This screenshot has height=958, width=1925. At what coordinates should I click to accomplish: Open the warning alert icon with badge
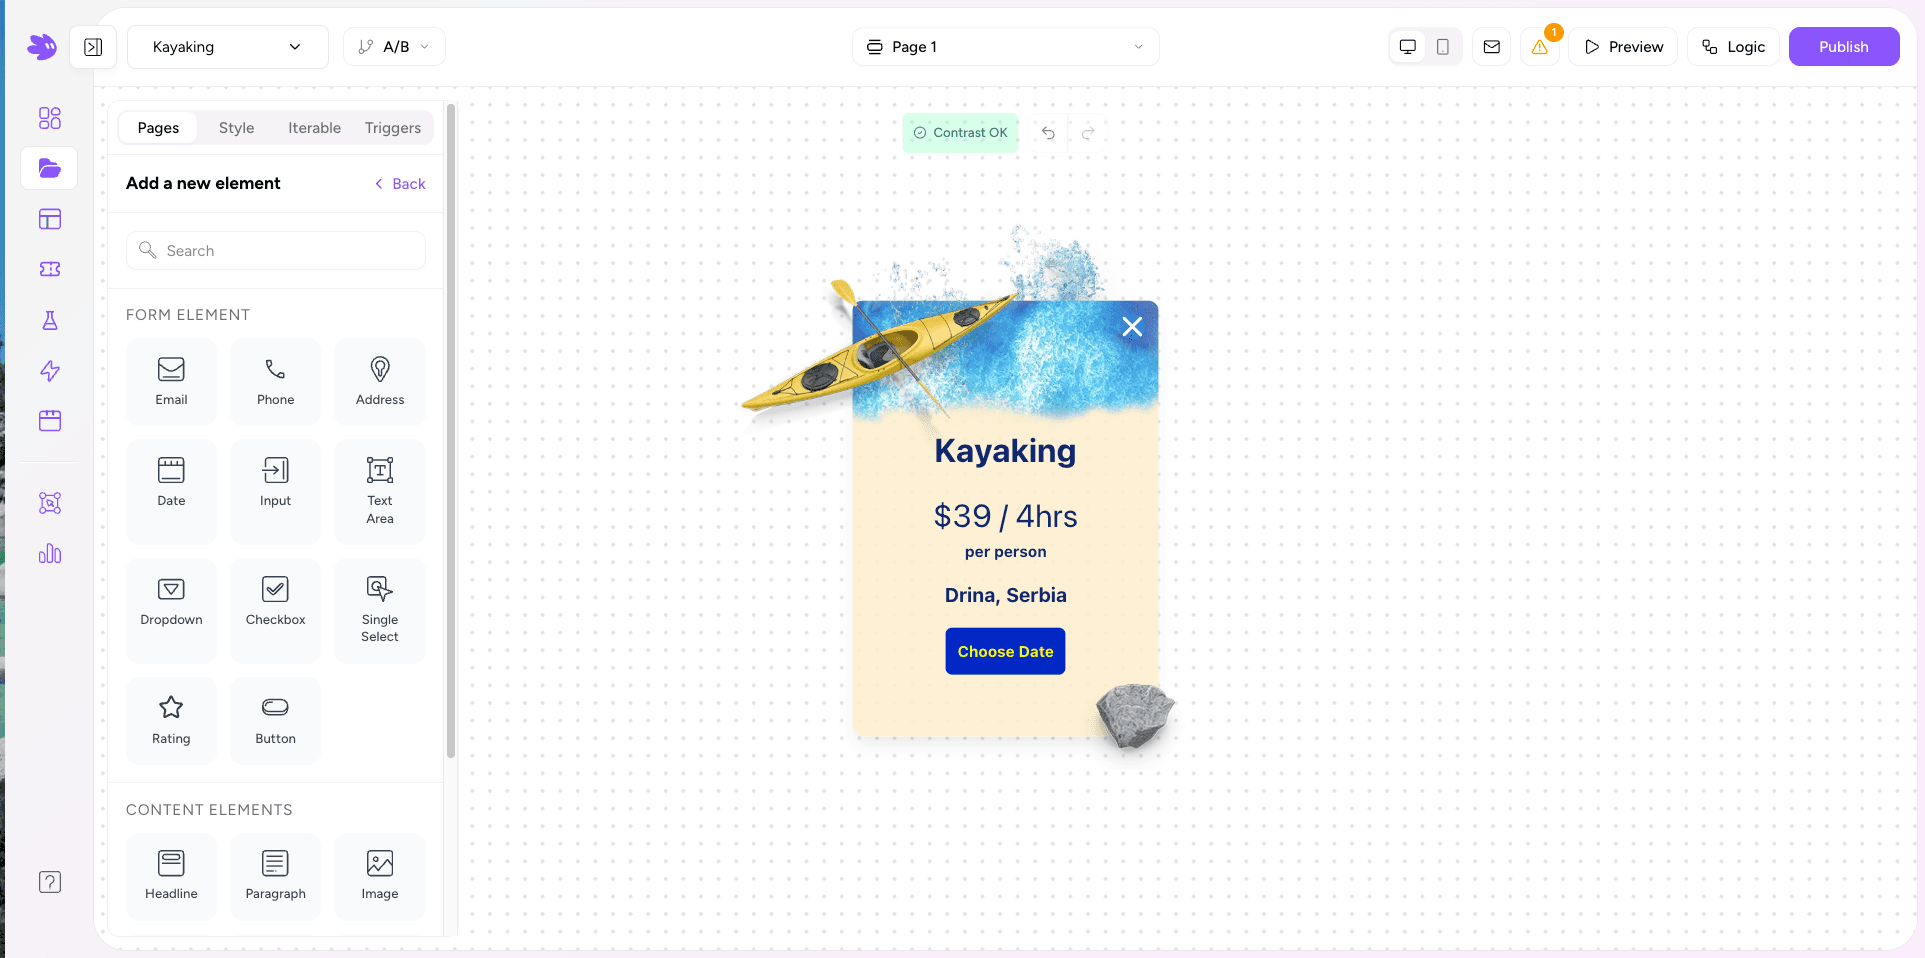point(1540,47)
